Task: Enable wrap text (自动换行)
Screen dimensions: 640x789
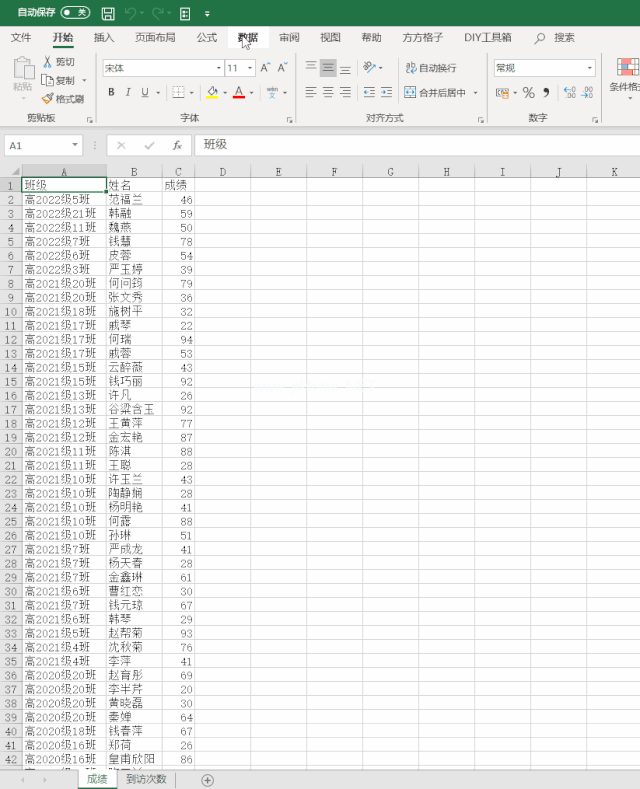Action: click(431, 67)
